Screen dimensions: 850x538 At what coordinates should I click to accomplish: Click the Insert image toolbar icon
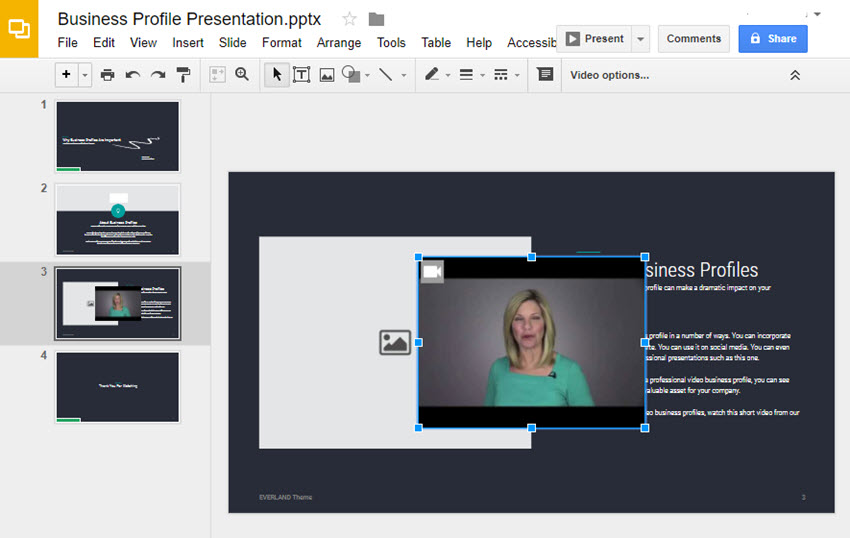click(326, 75)
